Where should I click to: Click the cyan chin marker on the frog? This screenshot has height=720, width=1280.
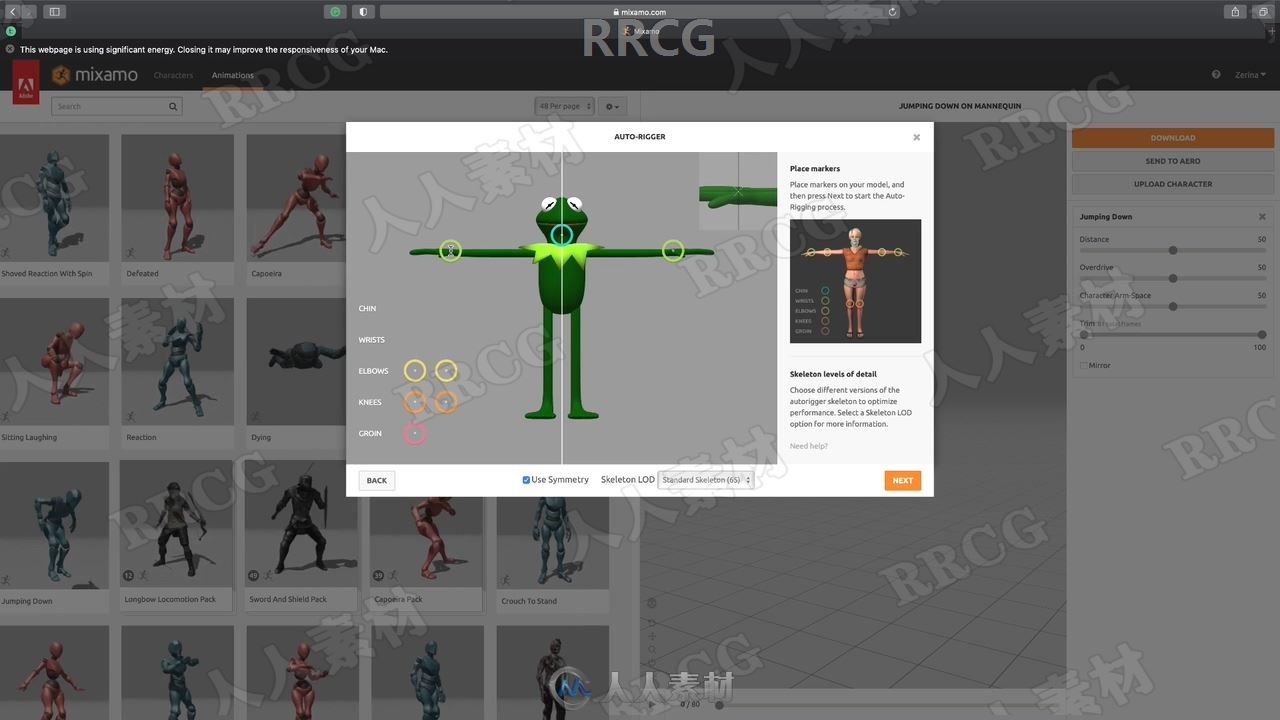click(562, 235)
